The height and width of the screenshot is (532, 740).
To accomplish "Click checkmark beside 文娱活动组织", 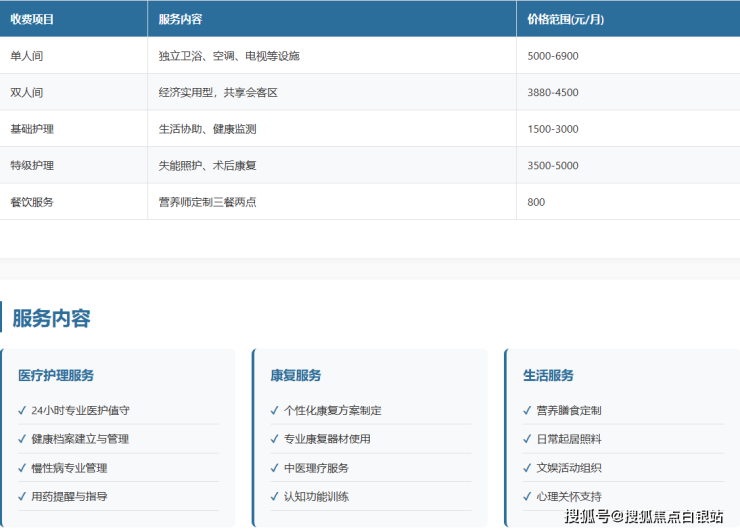I will click(x=527, y=468).
